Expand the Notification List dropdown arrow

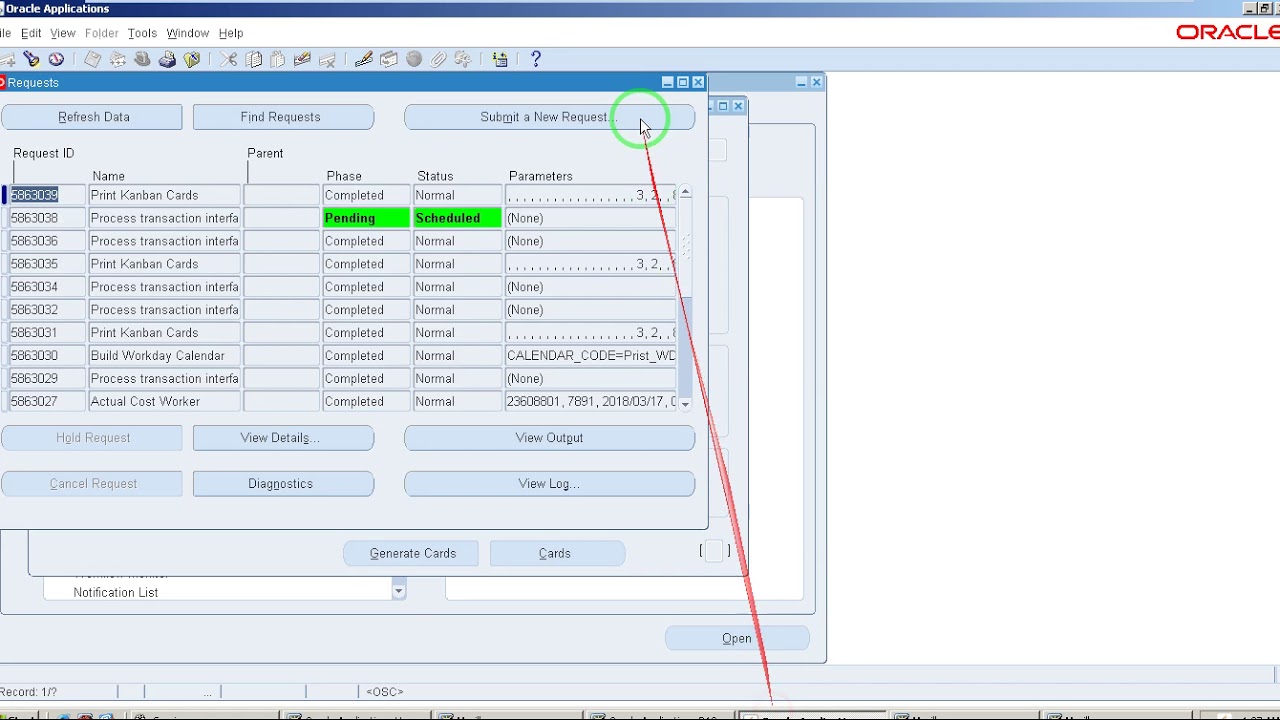point(398,591)
